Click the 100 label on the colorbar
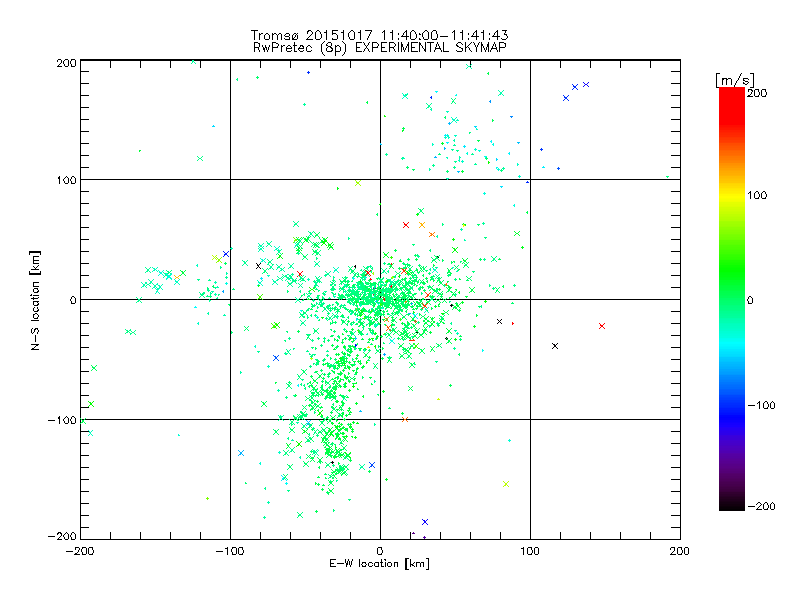 tap(757, 195)
